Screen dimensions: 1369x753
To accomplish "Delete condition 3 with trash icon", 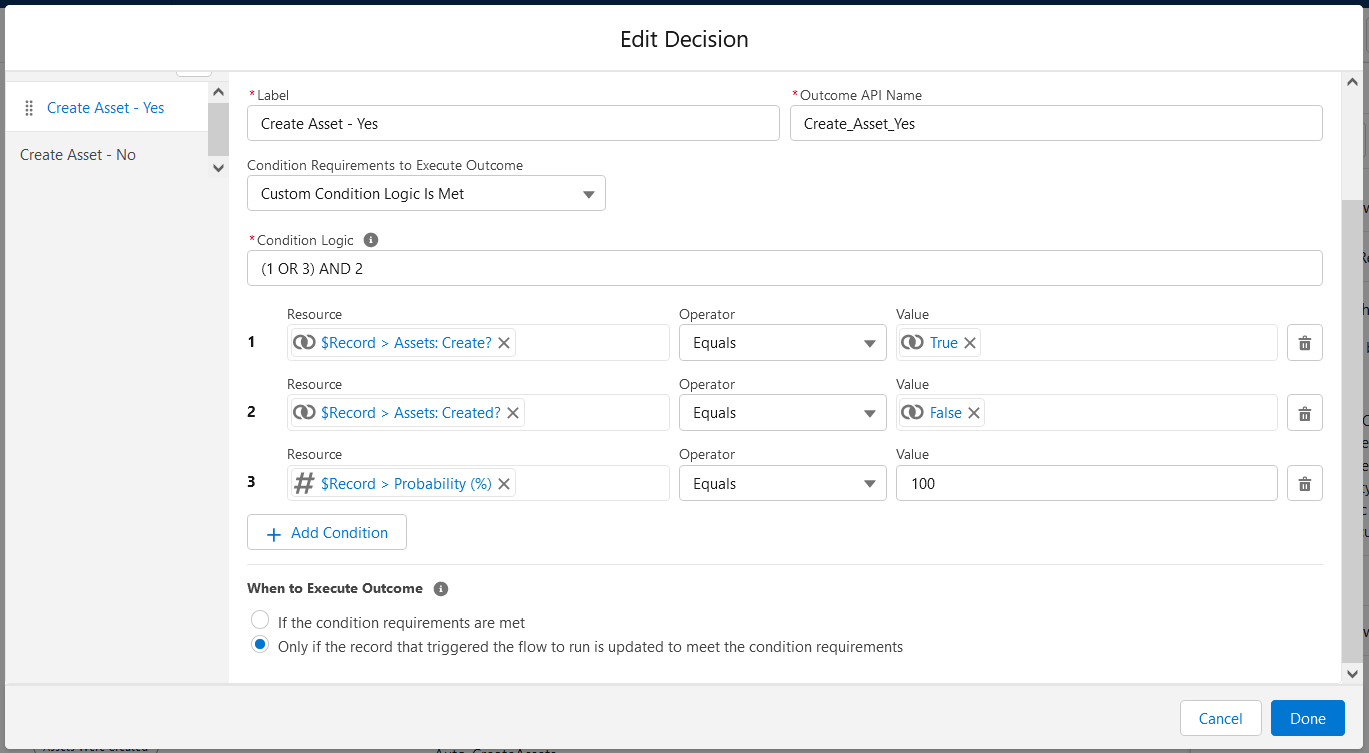I will (1304, 484).
